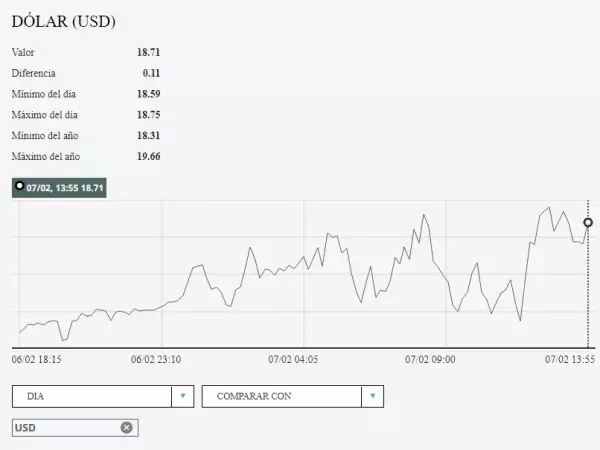This screenshot has height=450, width=600.
Task: Click the 07/02 13:55 axis label
Action: click(x=570, y=358)
